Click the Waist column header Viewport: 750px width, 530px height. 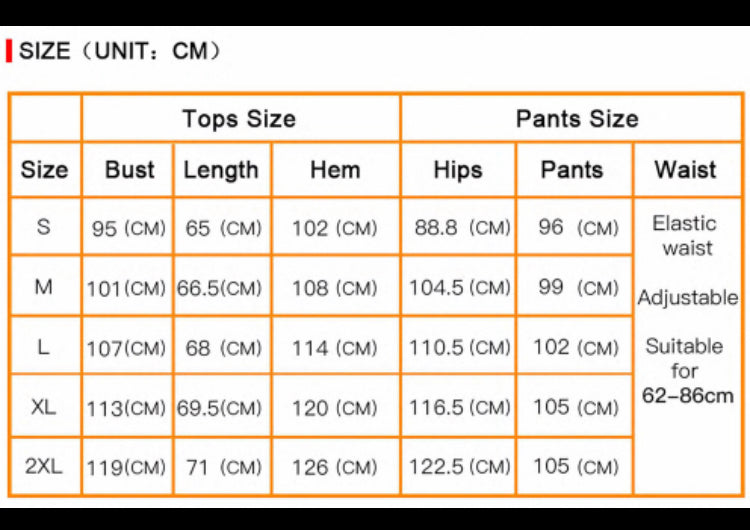click(685, 170)
